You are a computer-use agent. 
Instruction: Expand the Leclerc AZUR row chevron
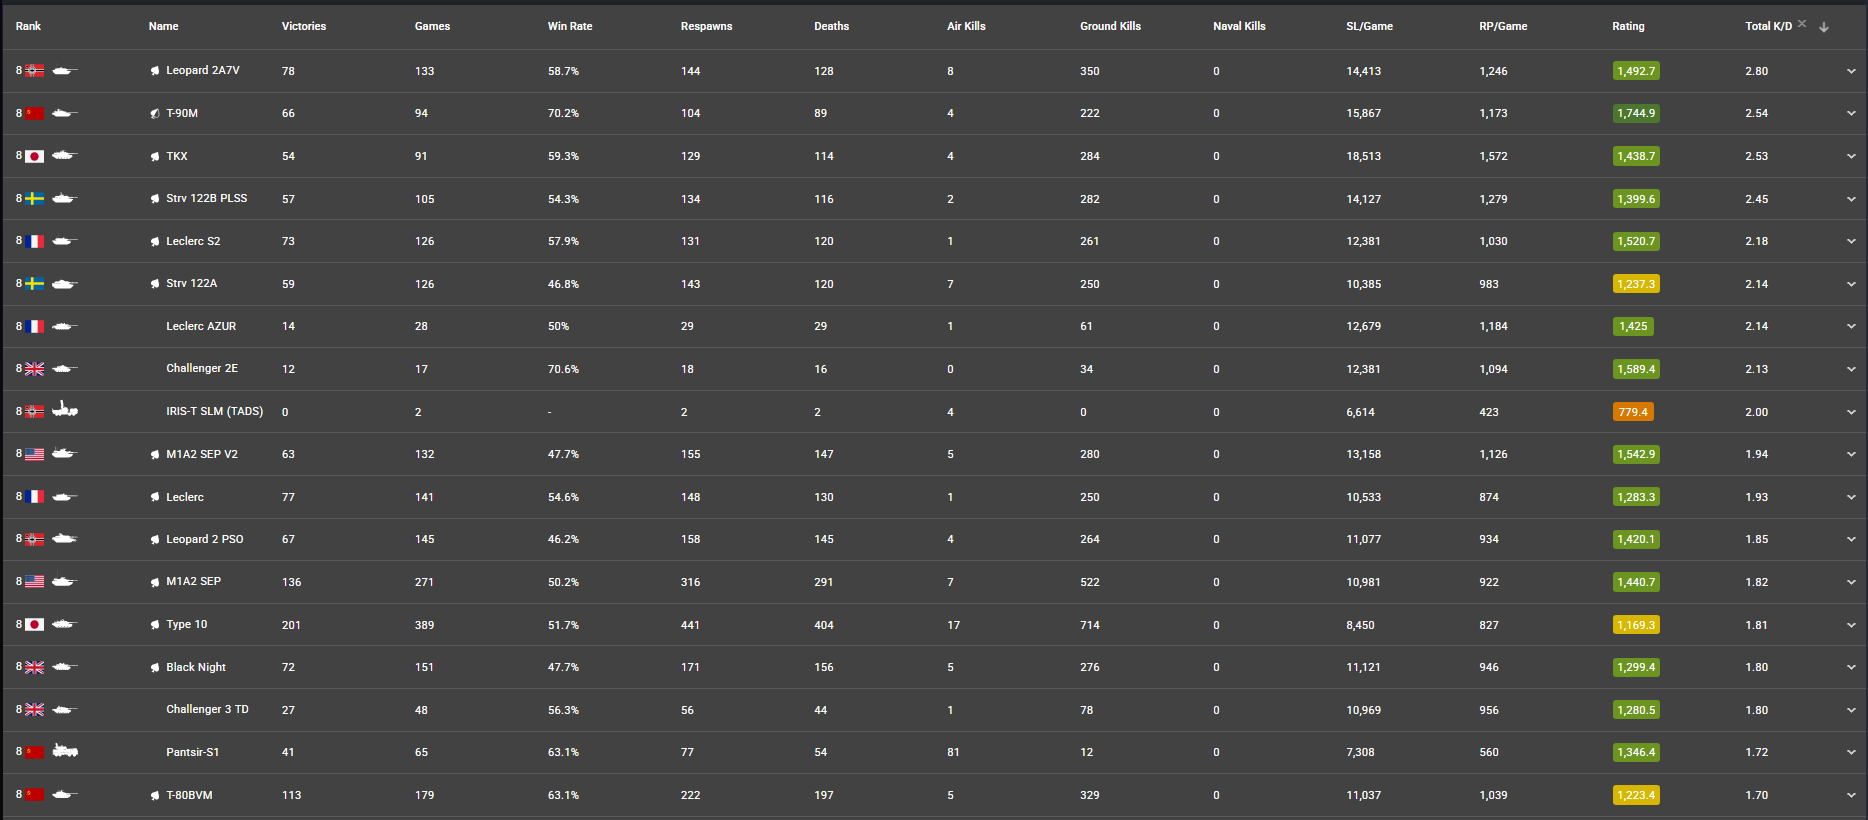pyautogui.click(x=1851, y=326)
